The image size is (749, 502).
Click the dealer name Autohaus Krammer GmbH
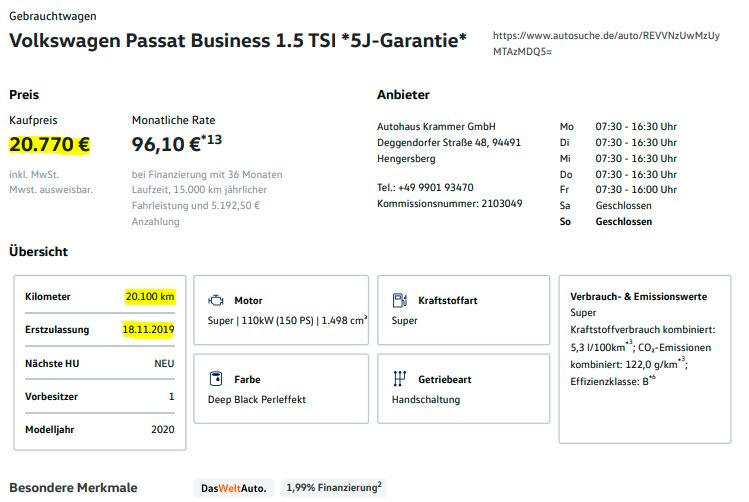[436, 127]
